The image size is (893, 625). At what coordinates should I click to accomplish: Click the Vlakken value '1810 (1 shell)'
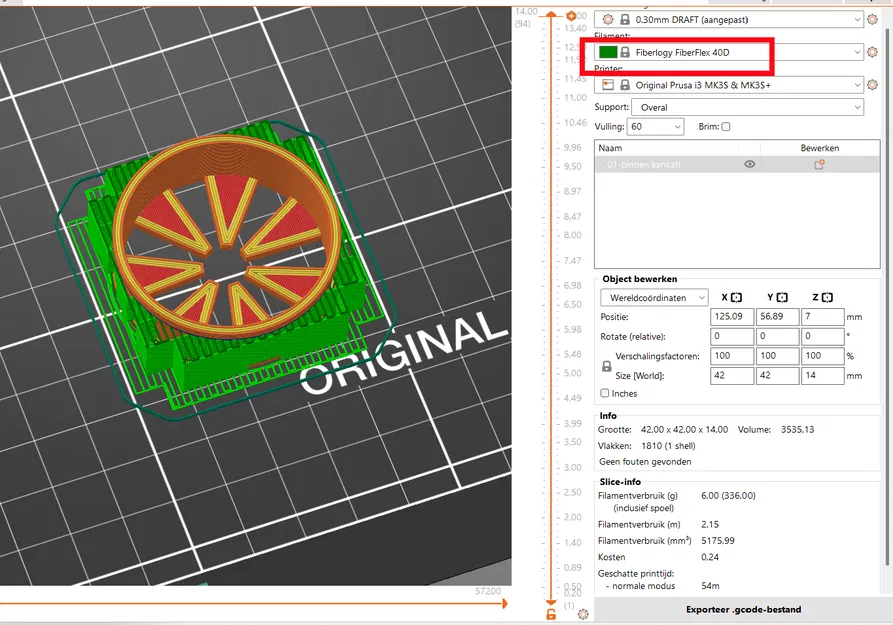click(668, 446)
